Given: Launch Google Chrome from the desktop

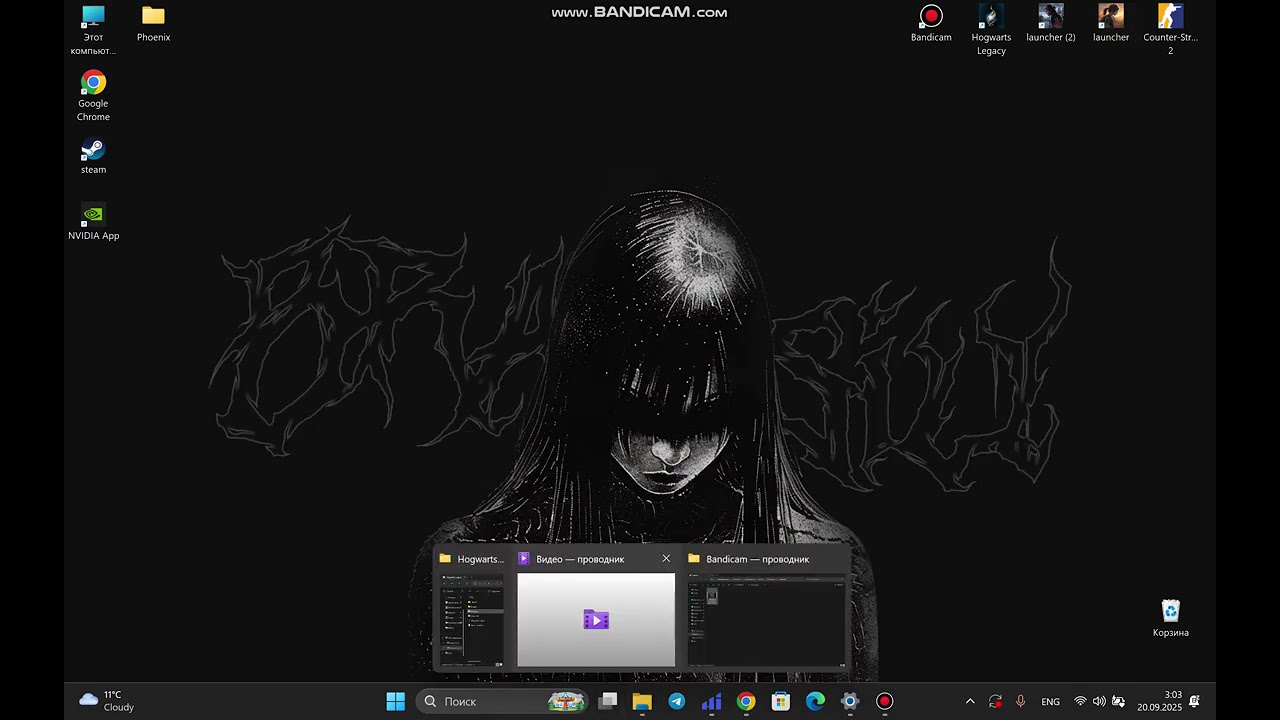Looking at the screenshot, I should [x=93, y=96].
